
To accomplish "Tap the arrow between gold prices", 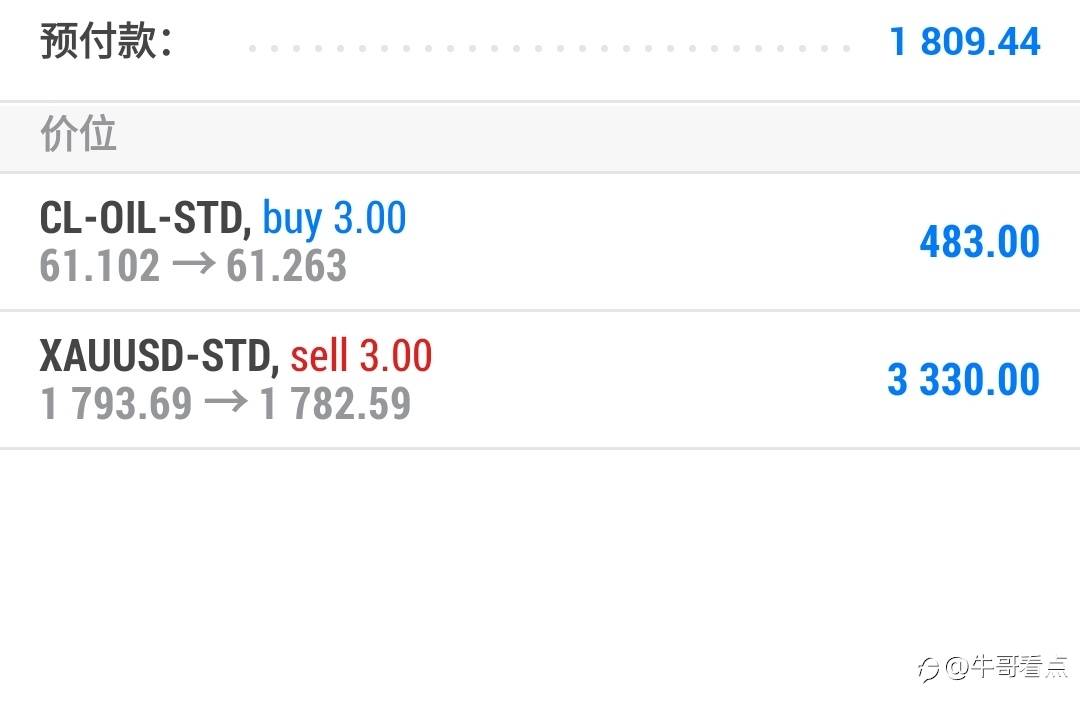I will (x=225, y=403).
